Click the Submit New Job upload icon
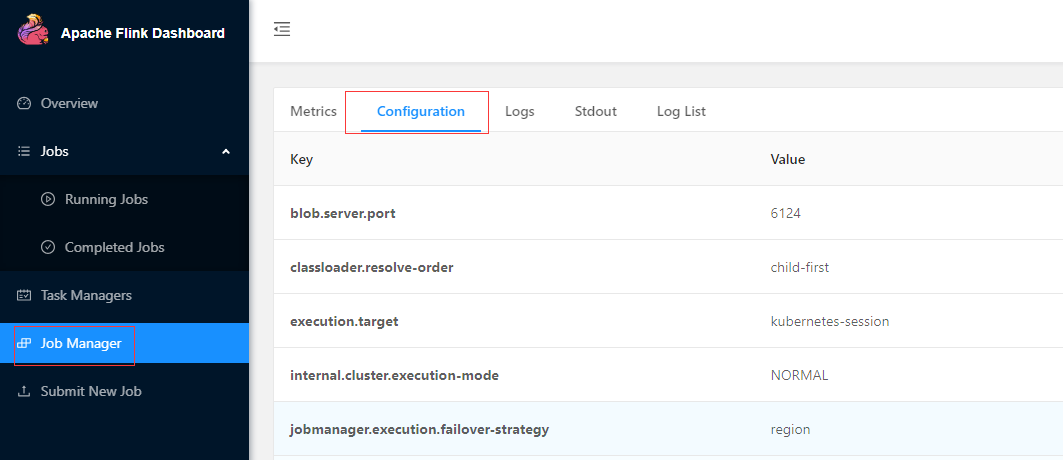This screenshot has width=1063, height=460. tap(25, 392)
